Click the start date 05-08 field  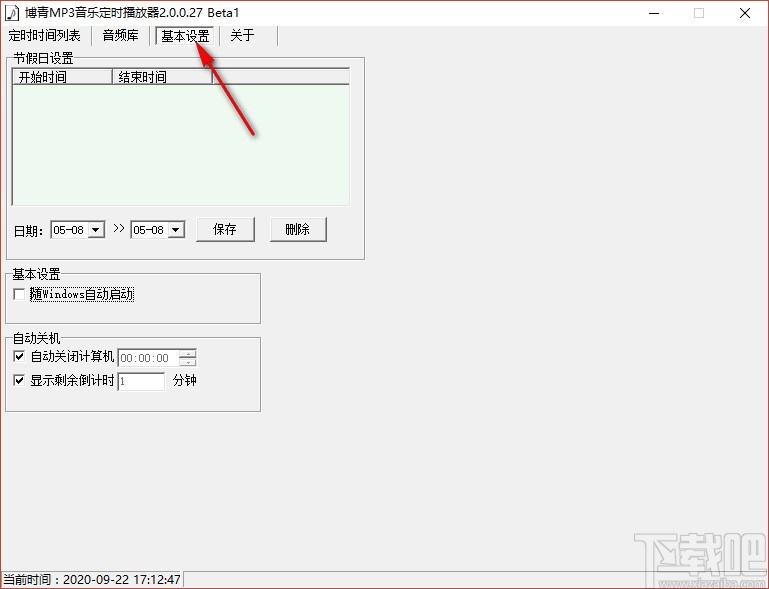point(69,230)
